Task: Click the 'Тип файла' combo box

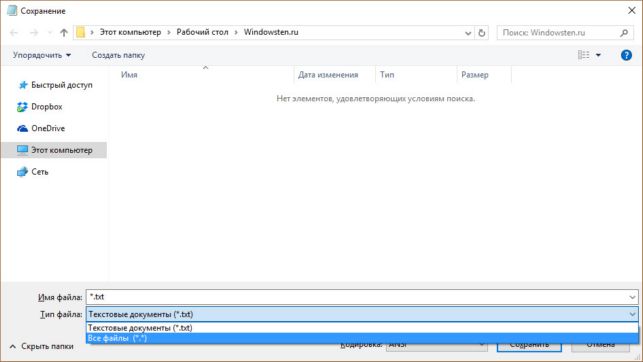Action: pos(362,314)
